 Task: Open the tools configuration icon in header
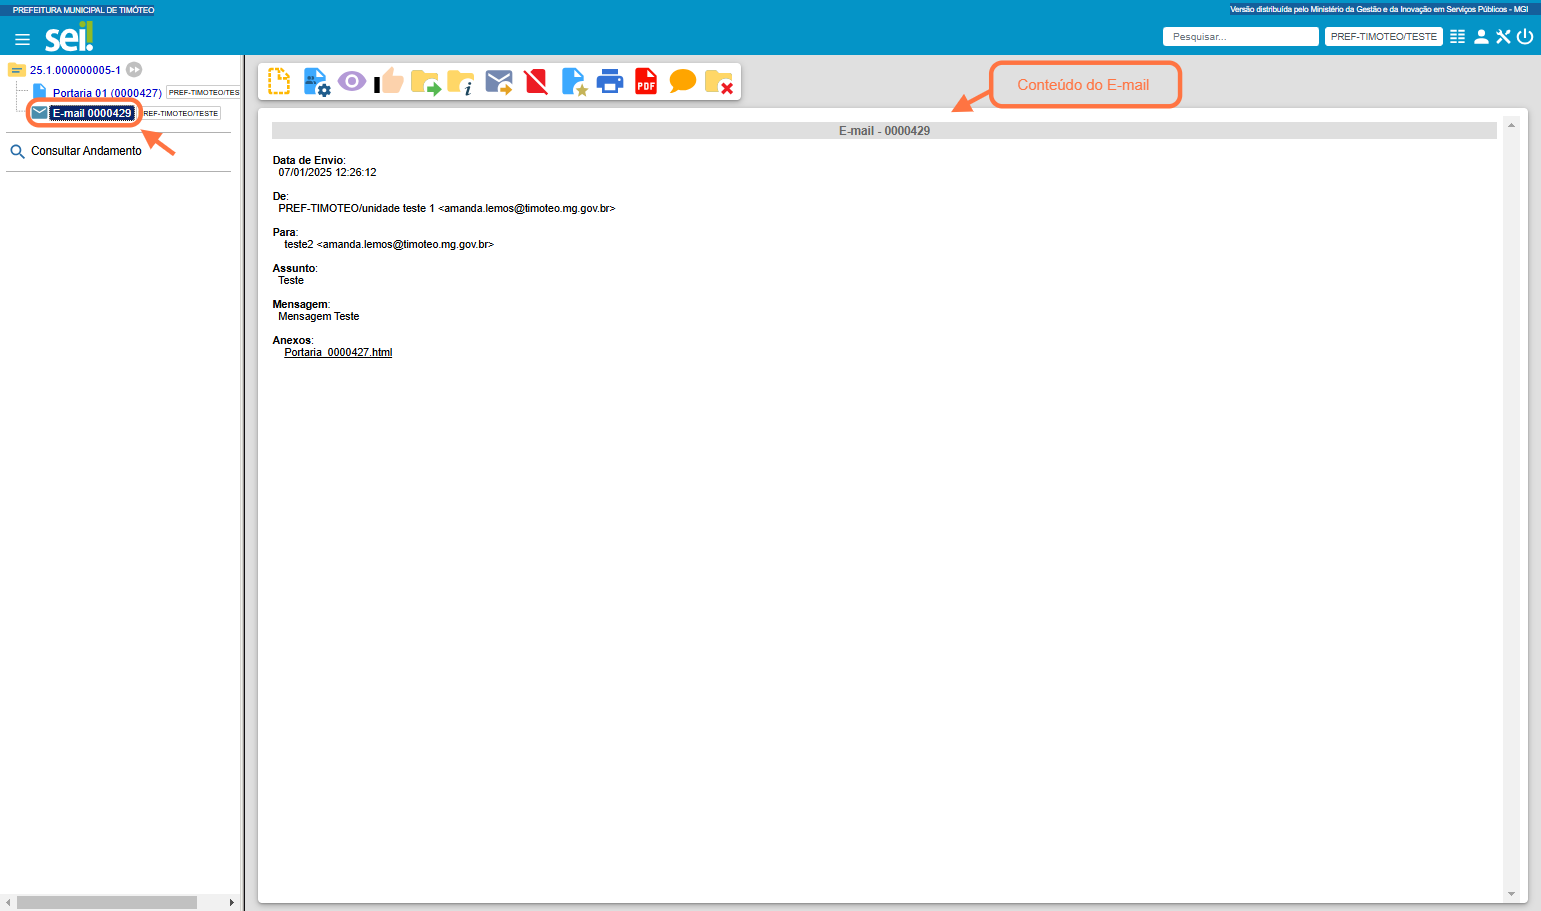[x=1503, y=36]
